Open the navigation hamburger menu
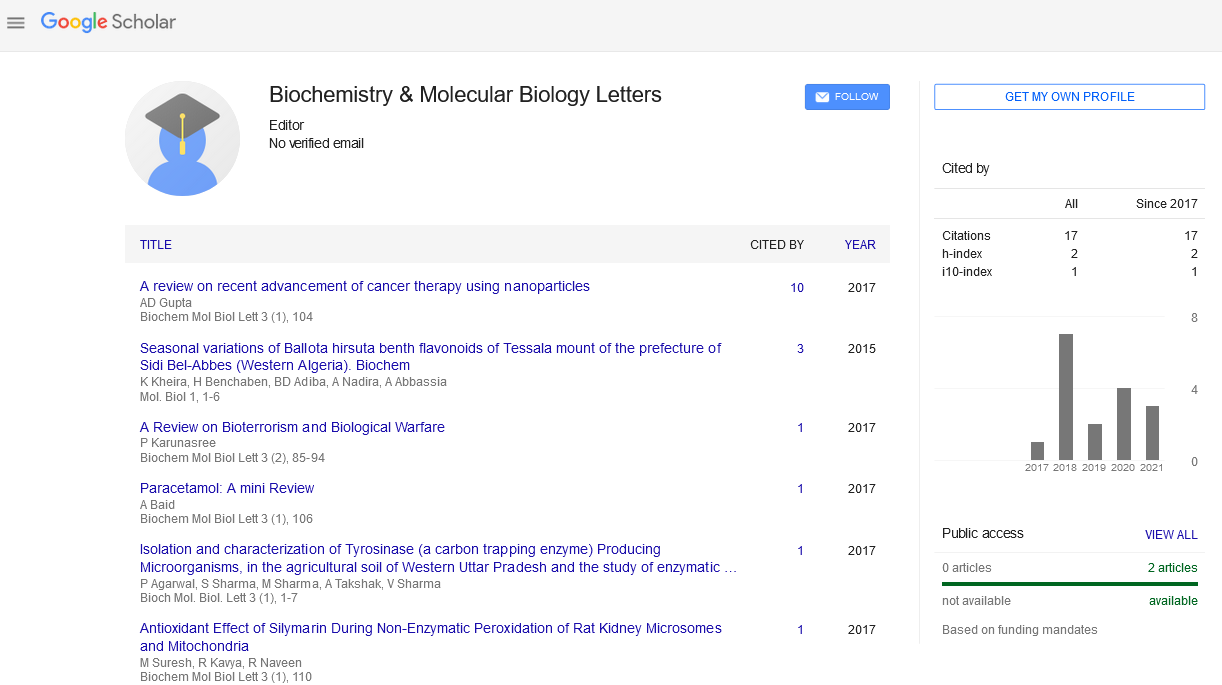1222x685 pixels. click(x=15, y=22)
